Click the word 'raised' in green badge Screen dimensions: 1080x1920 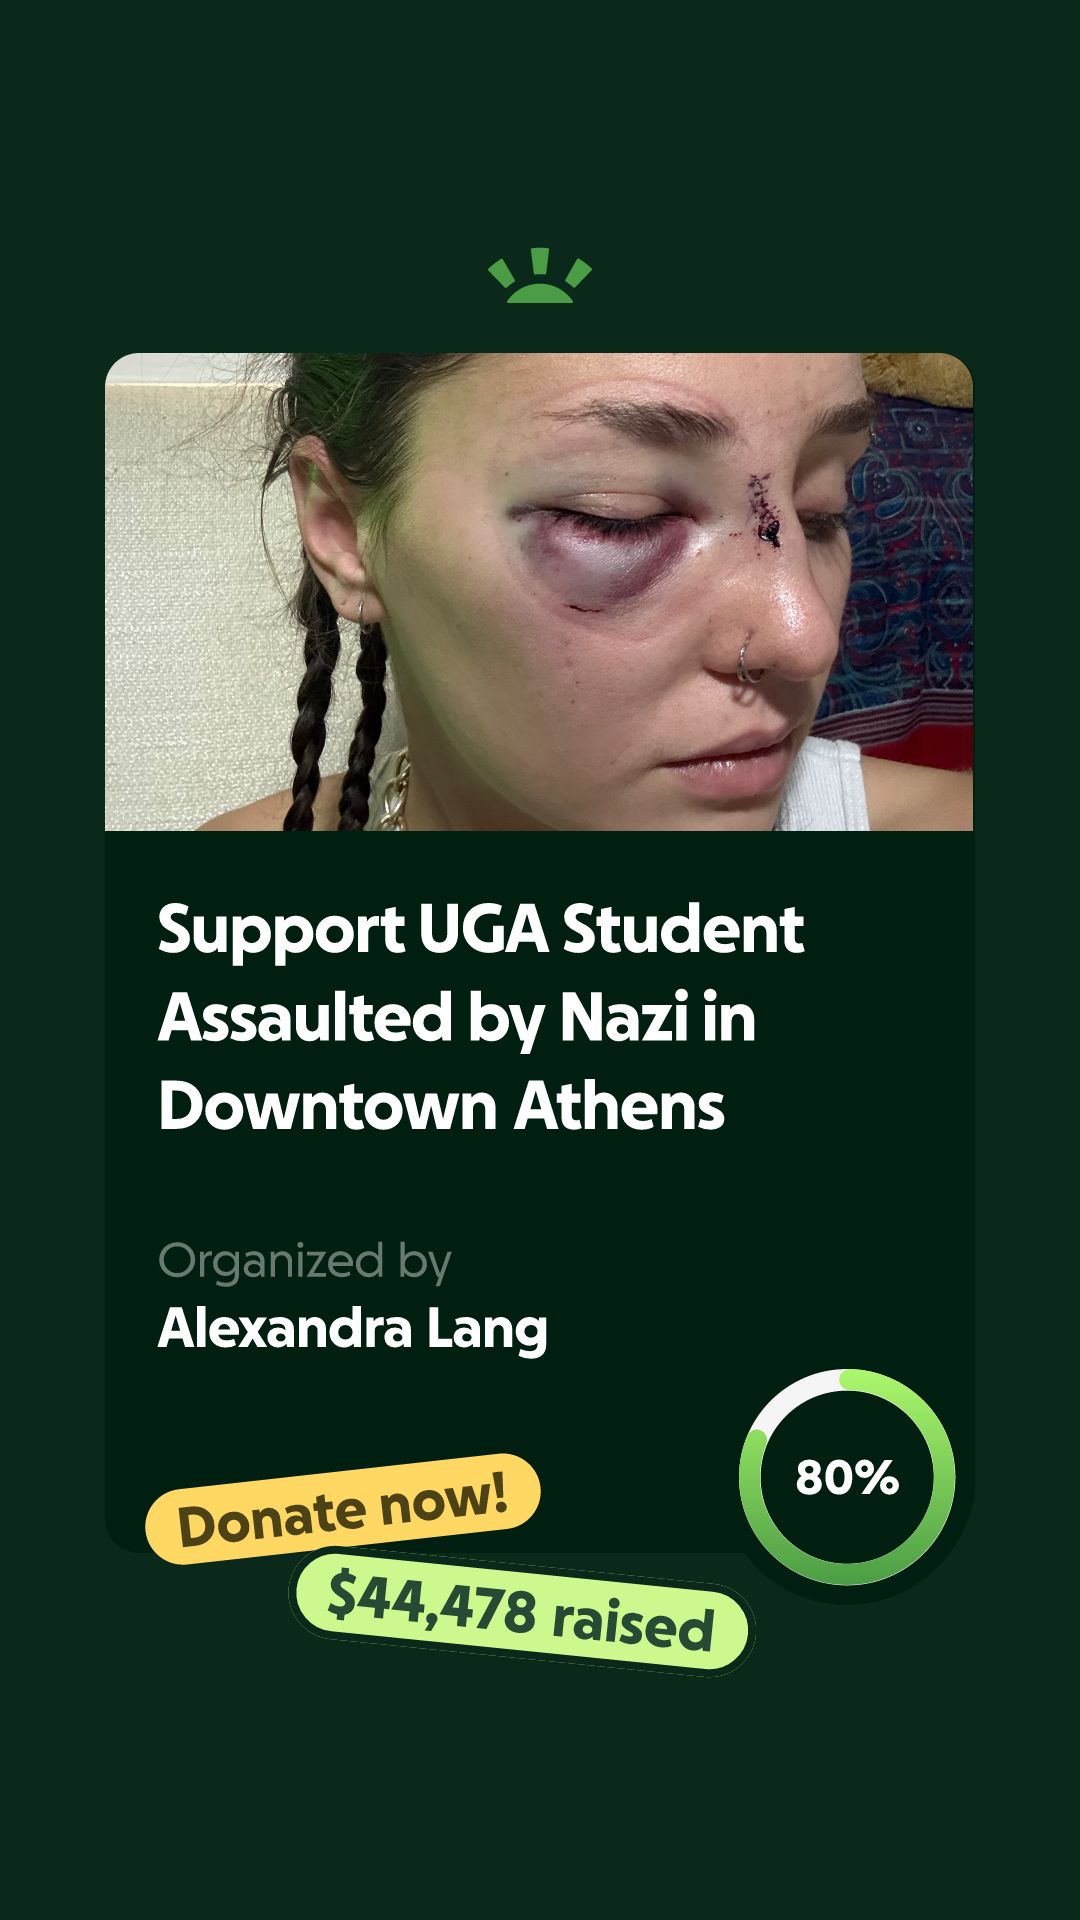coord(633,1622)
